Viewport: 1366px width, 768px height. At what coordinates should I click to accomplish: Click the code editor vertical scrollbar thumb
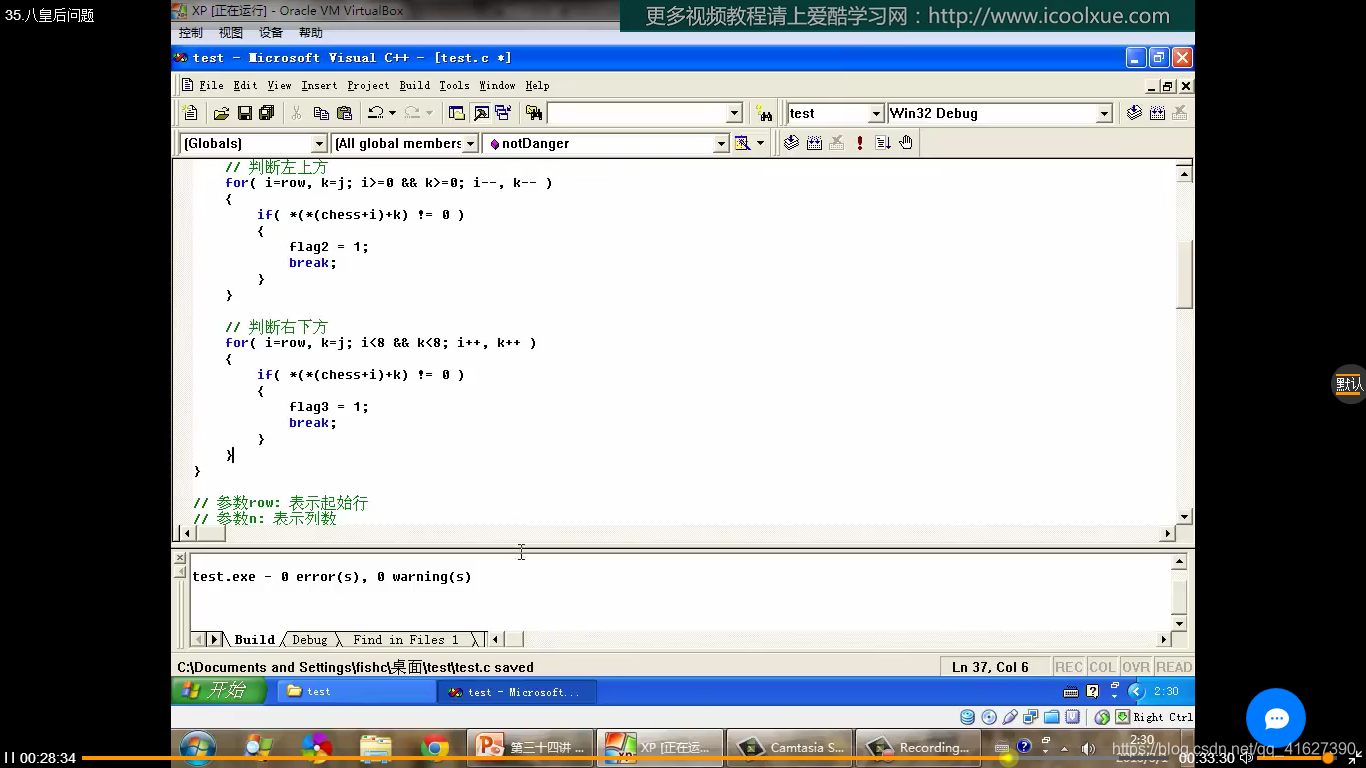[x=1184, y=275]
